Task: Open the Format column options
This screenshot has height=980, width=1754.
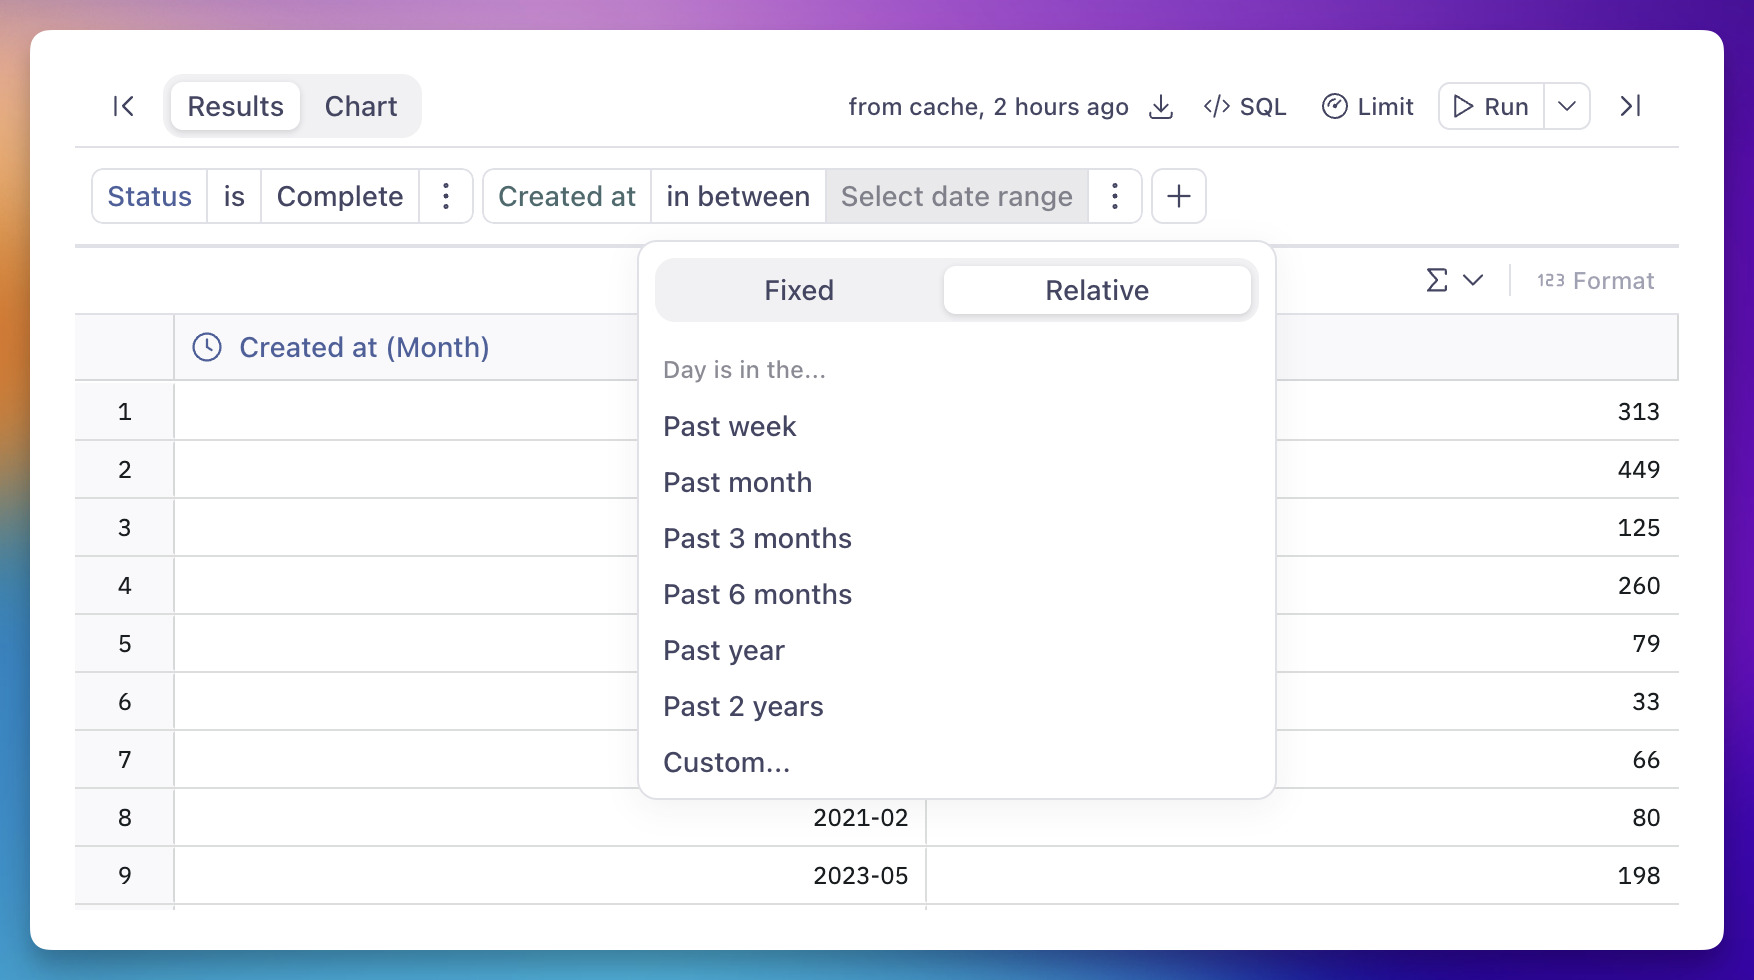Action: coord(1595,281)
